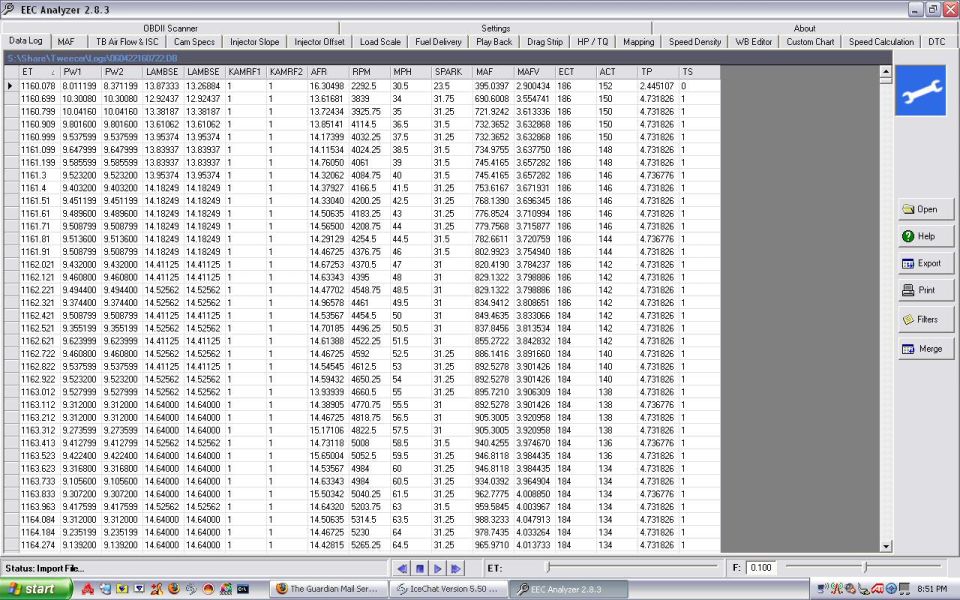The height and width of the screenshot is (600, 960).
Task: Select RPM cell 2292.5
Action: pos(369,86)
